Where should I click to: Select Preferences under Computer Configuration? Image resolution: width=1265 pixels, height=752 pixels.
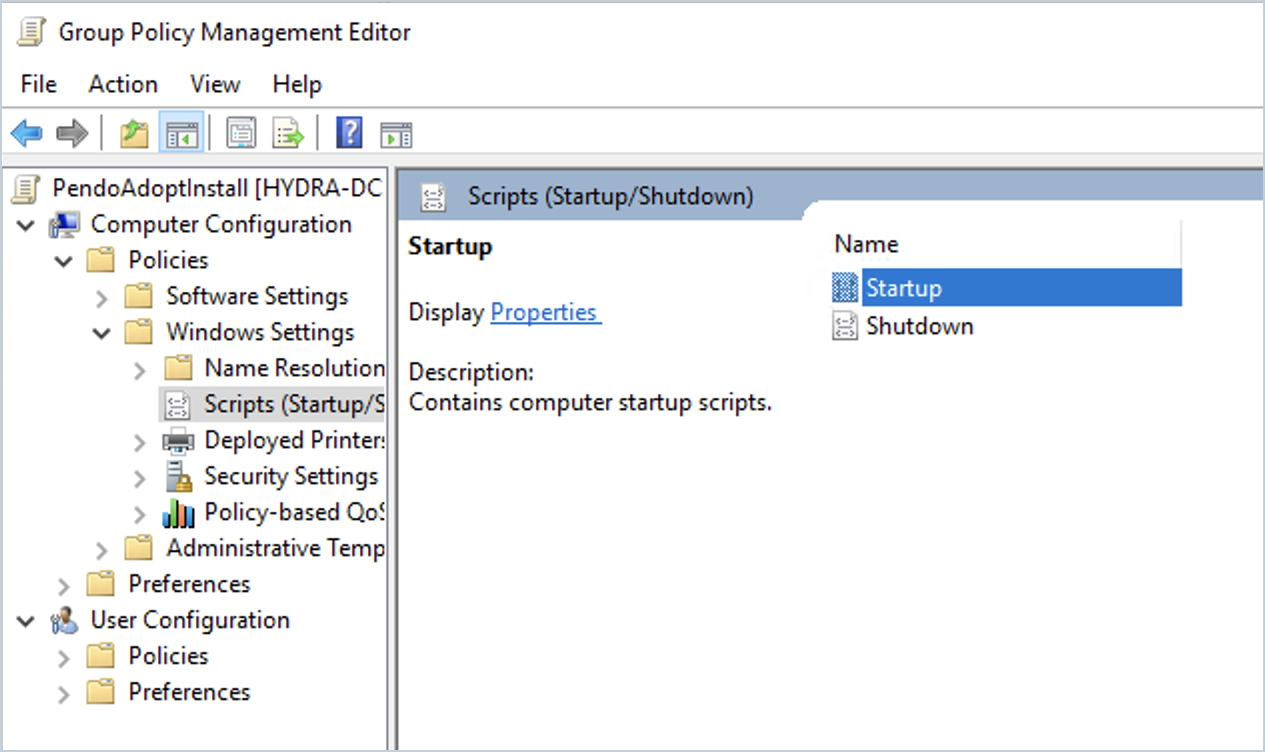click(x=189, y=584)
